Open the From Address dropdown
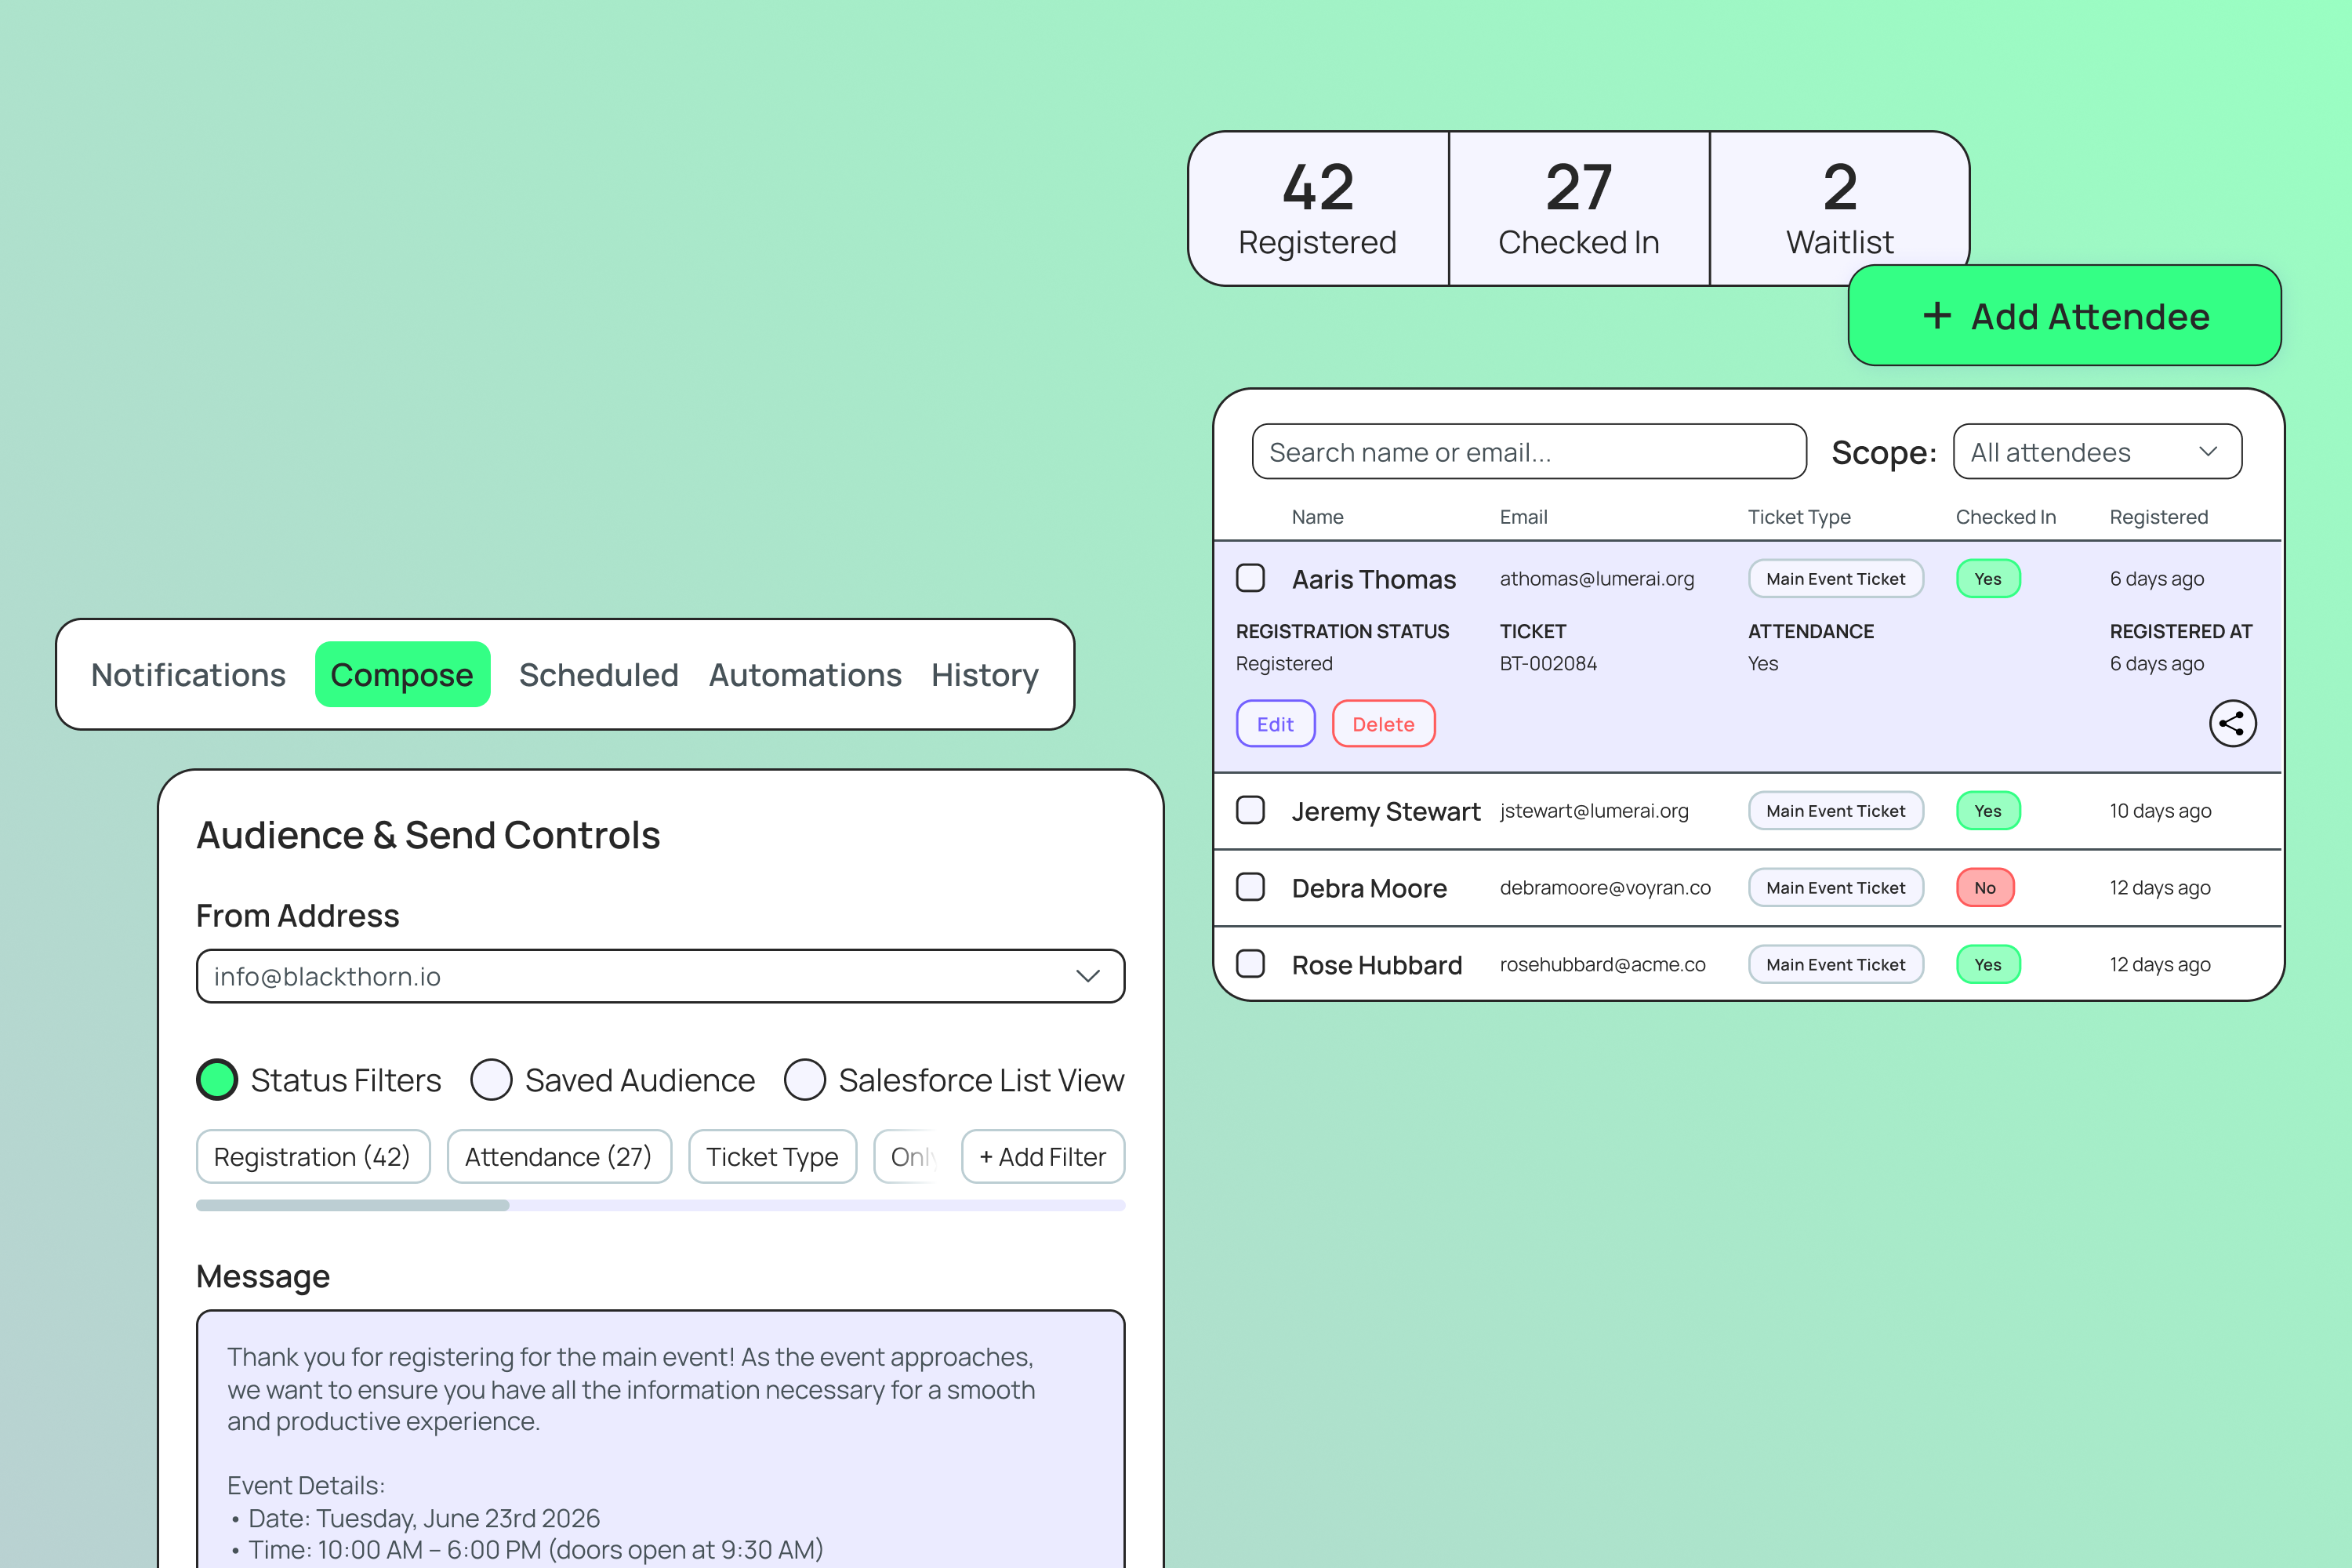The image size is (2352, 1568). [660, 976]
